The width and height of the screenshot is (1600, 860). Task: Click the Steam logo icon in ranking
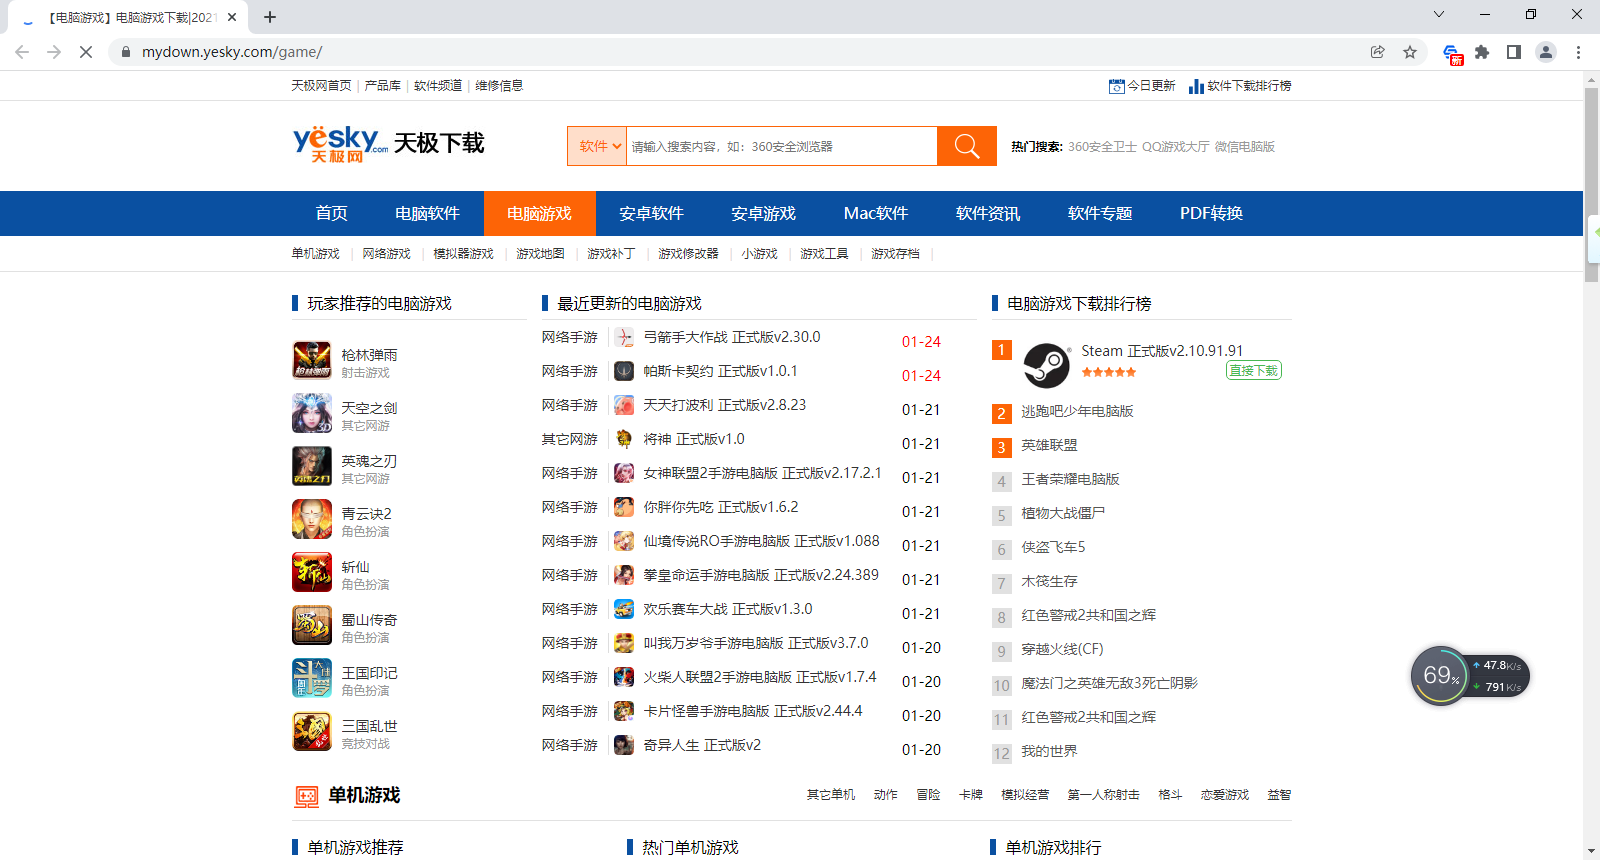click(1047, 365)
